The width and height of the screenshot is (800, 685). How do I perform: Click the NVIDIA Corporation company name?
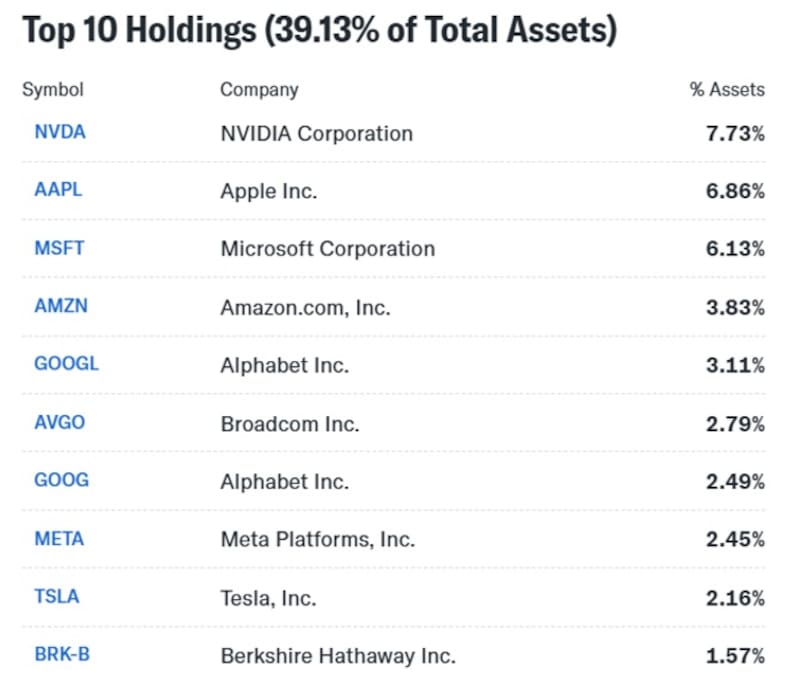[316, 133]
